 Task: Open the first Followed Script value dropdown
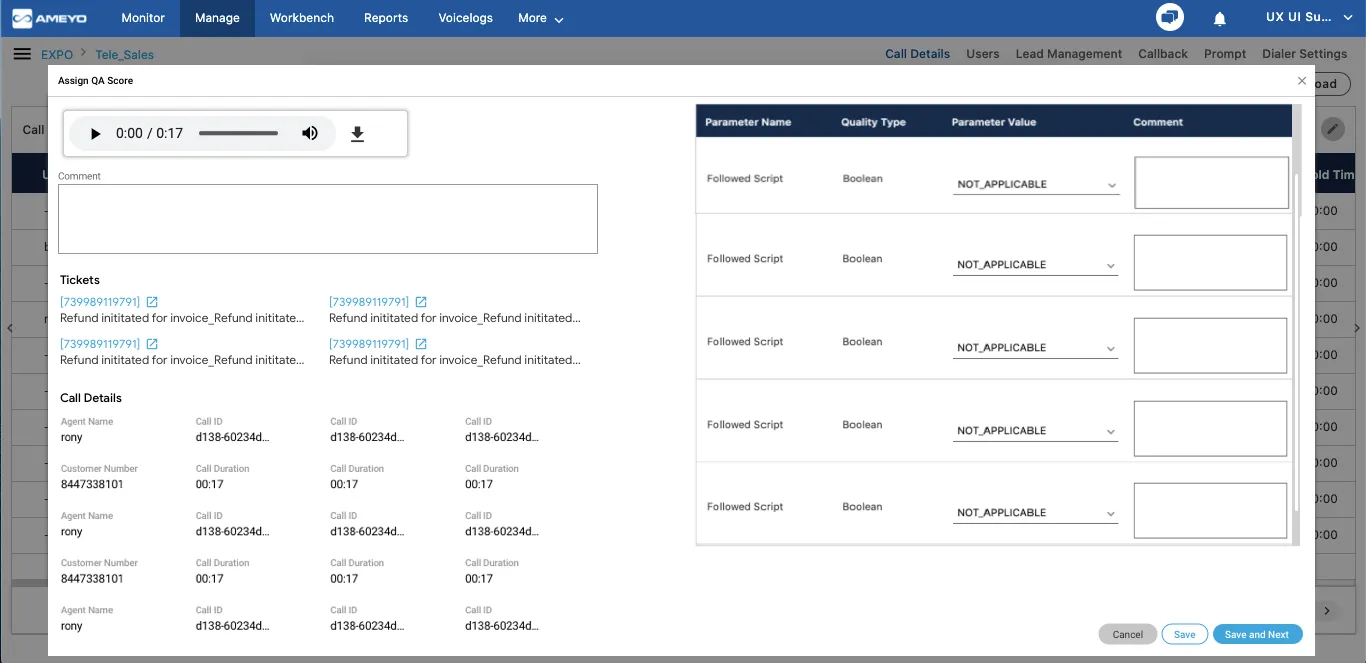1036,185
